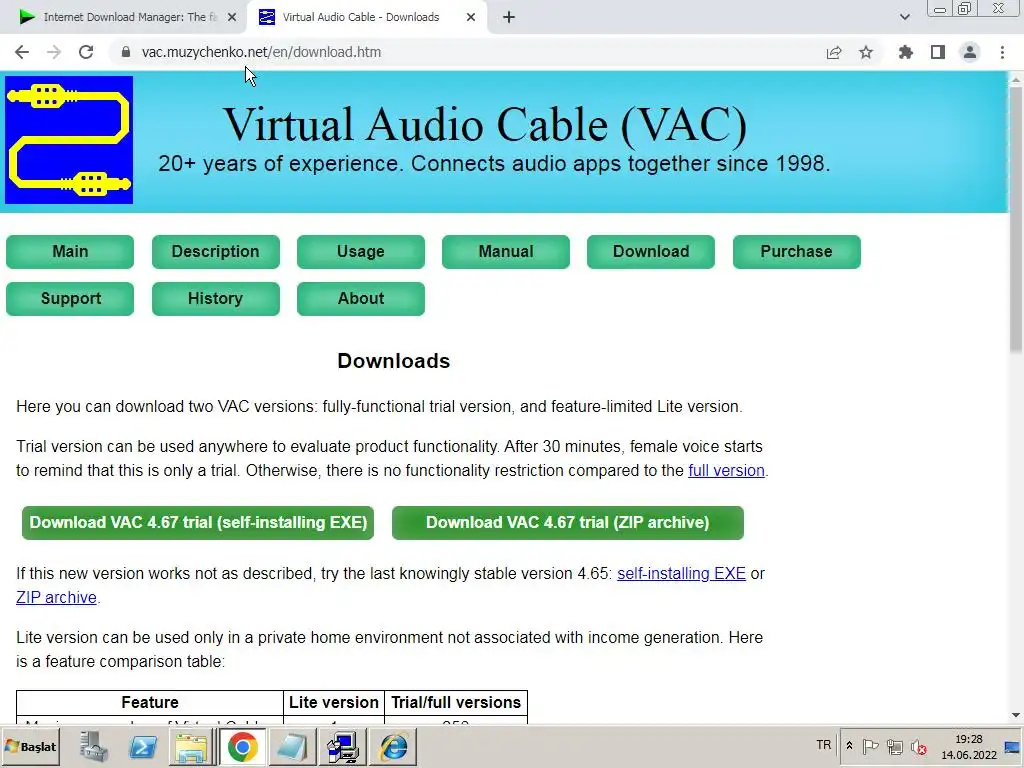Launch PowerShell from the taskbar
The width and height of the screenshot is (1024, 768).
pyautogui.click(x=143, y=746)
